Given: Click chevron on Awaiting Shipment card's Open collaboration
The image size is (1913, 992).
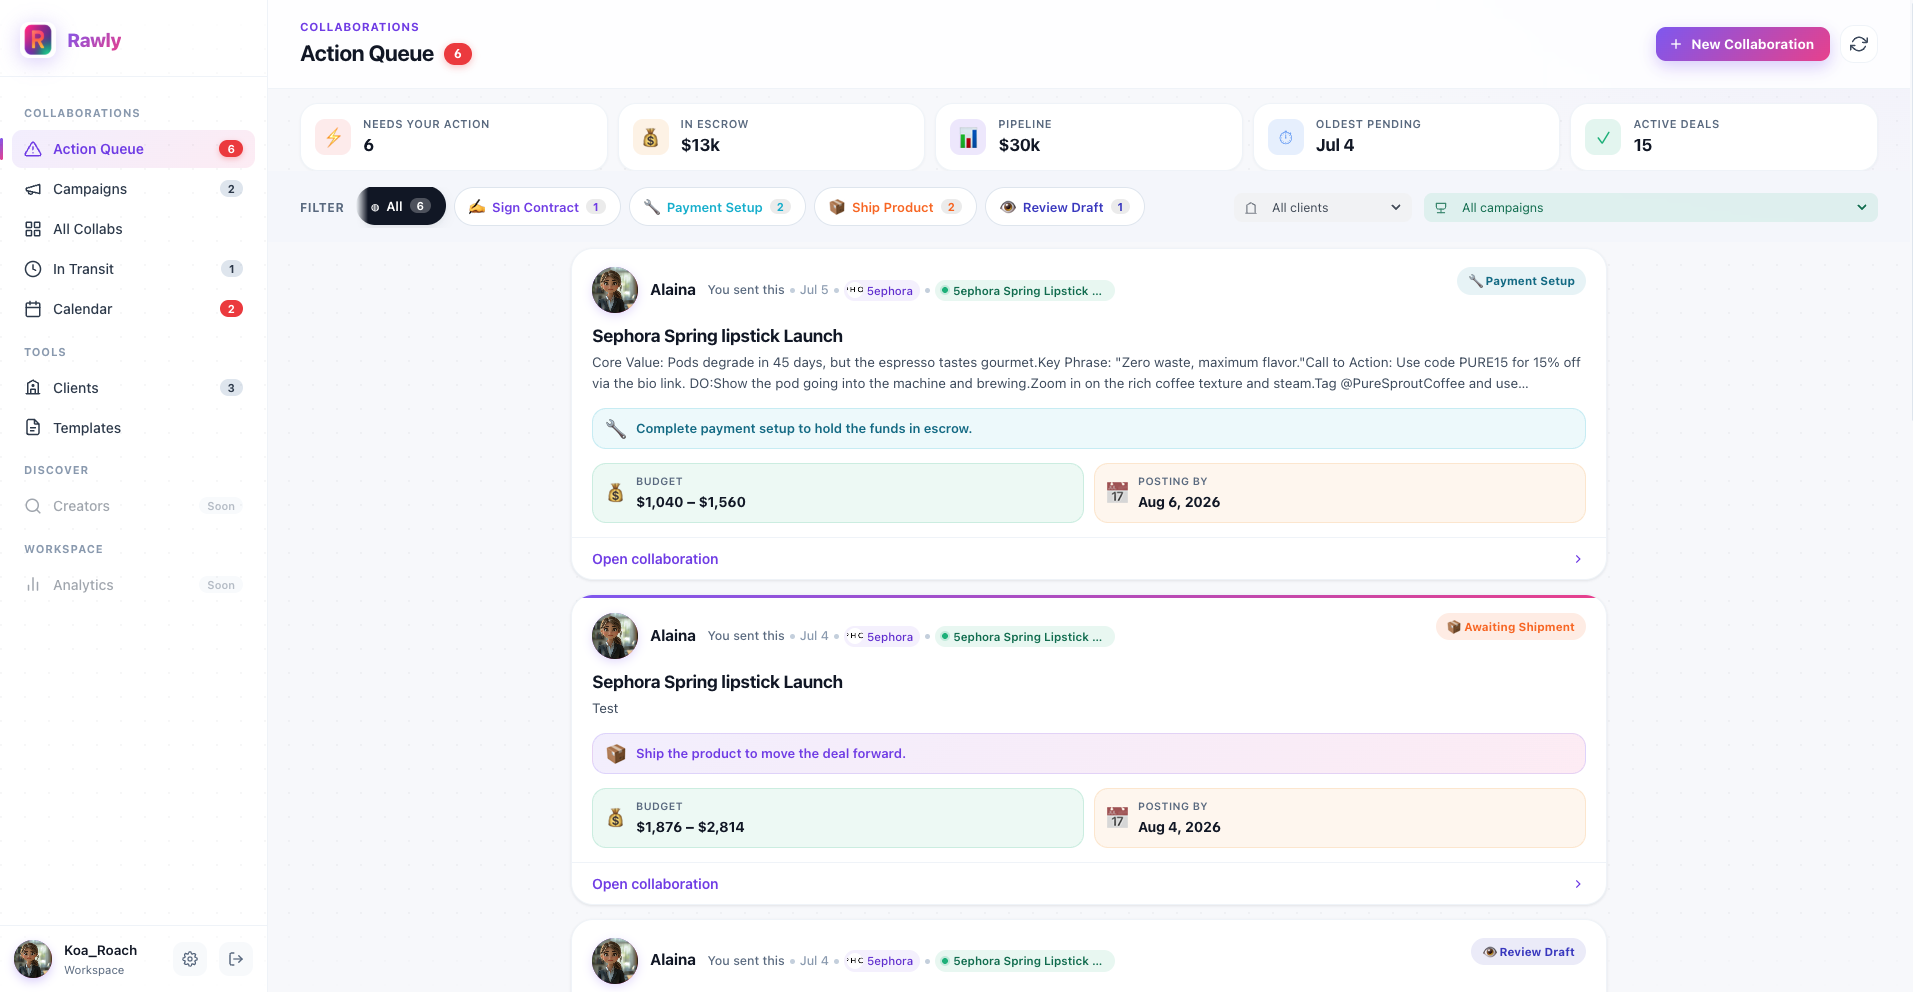Looking at the screenshot, I should tap(1578, 884).
